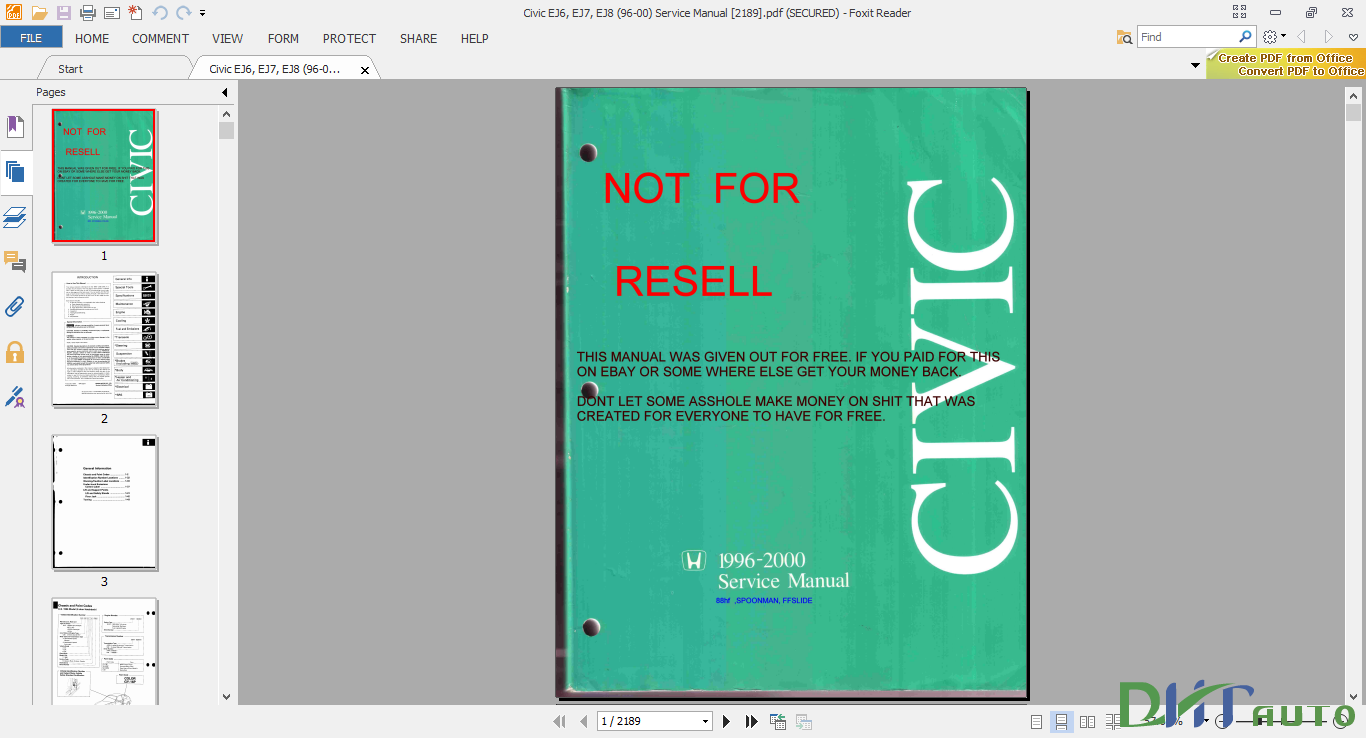This screenshot has width=1366, height=738.
Task: Switch to single page view
Action: point(1037,721)
